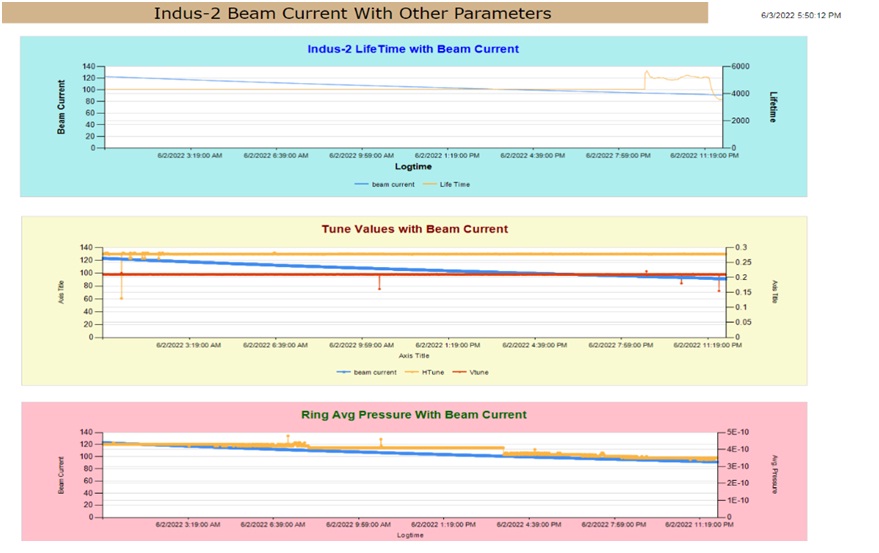The height and width of the screenshot is (553, 879).
Task: Click the '1E-10' tick on the Avg Pressure axis
Action: pos(738,501)
